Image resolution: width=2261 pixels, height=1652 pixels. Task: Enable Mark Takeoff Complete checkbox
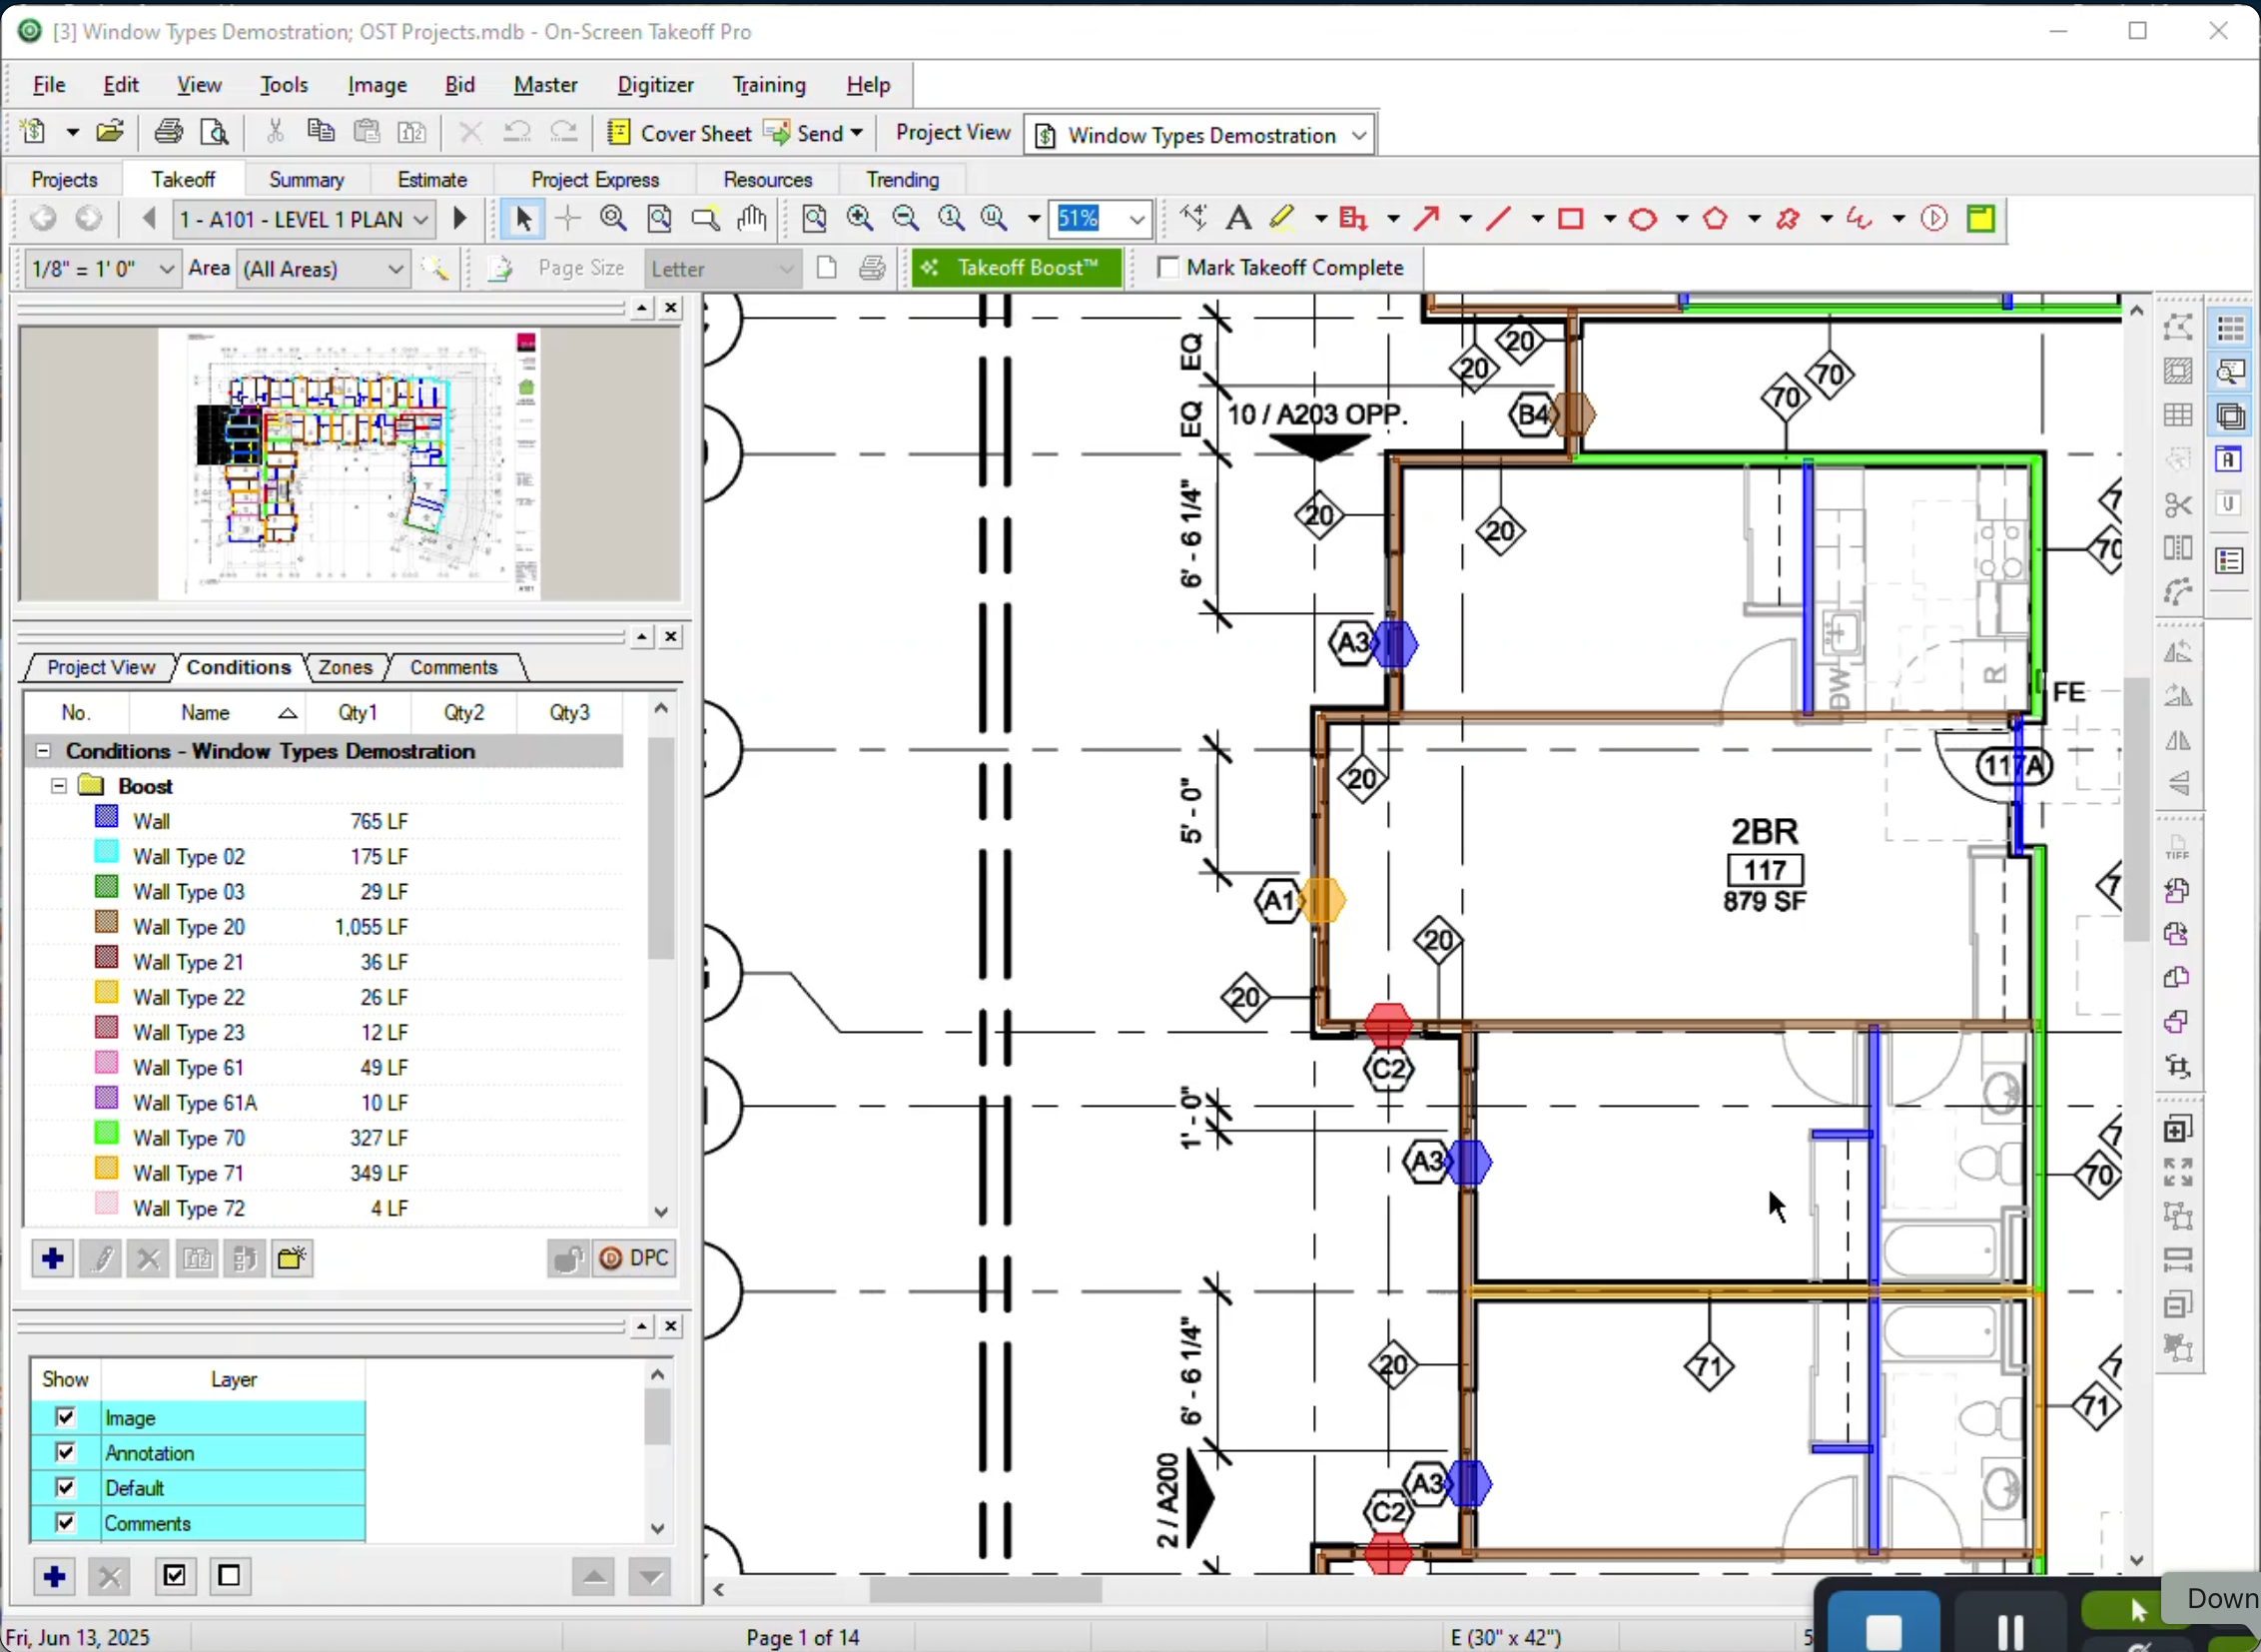pyautogui.click(x=1167, y=268)
